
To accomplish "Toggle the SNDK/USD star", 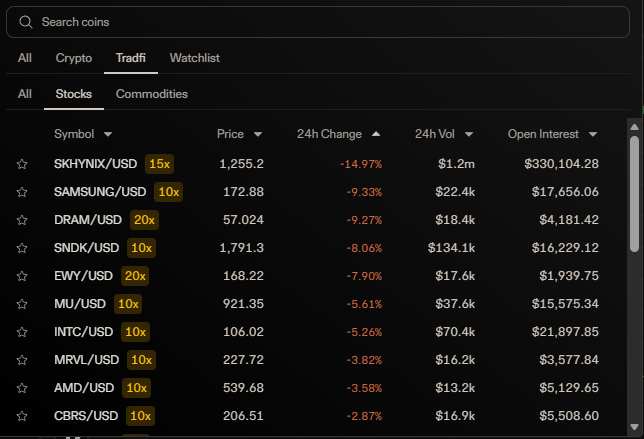I will [22, 248].
